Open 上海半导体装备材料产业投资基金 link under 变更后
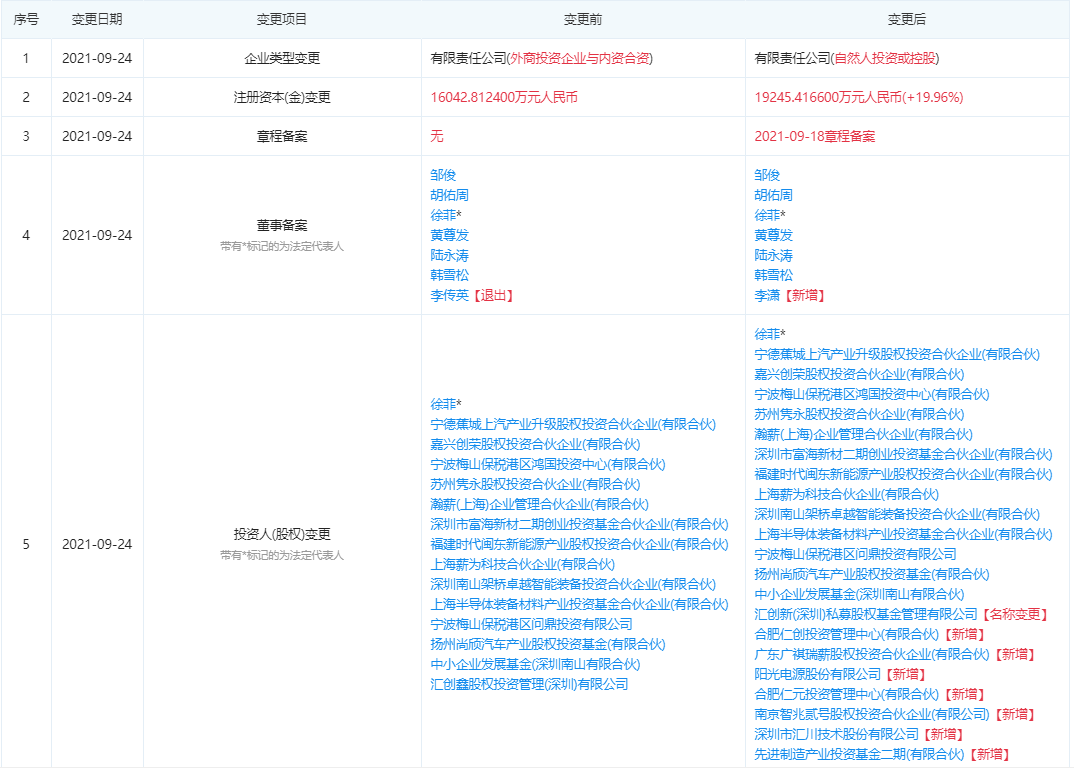This screenshot has height=771, width=1074. coord(903,534)
